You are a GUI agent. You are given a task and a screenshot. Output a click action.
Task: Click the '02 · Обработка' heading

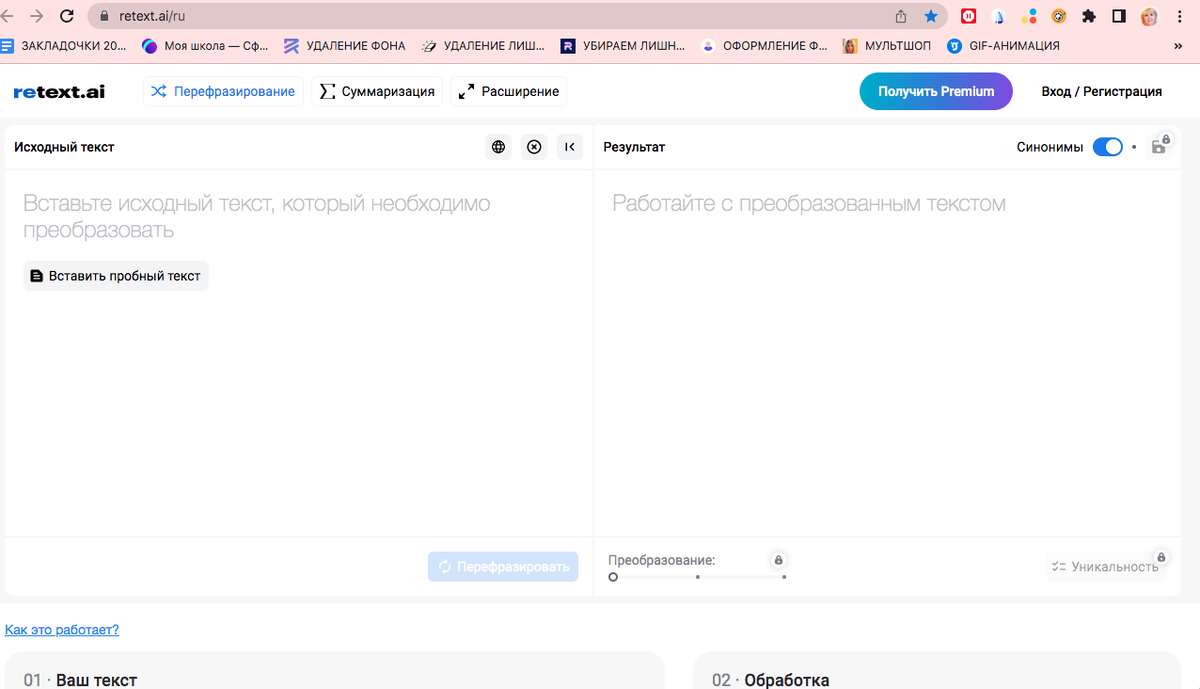(770, 680)
